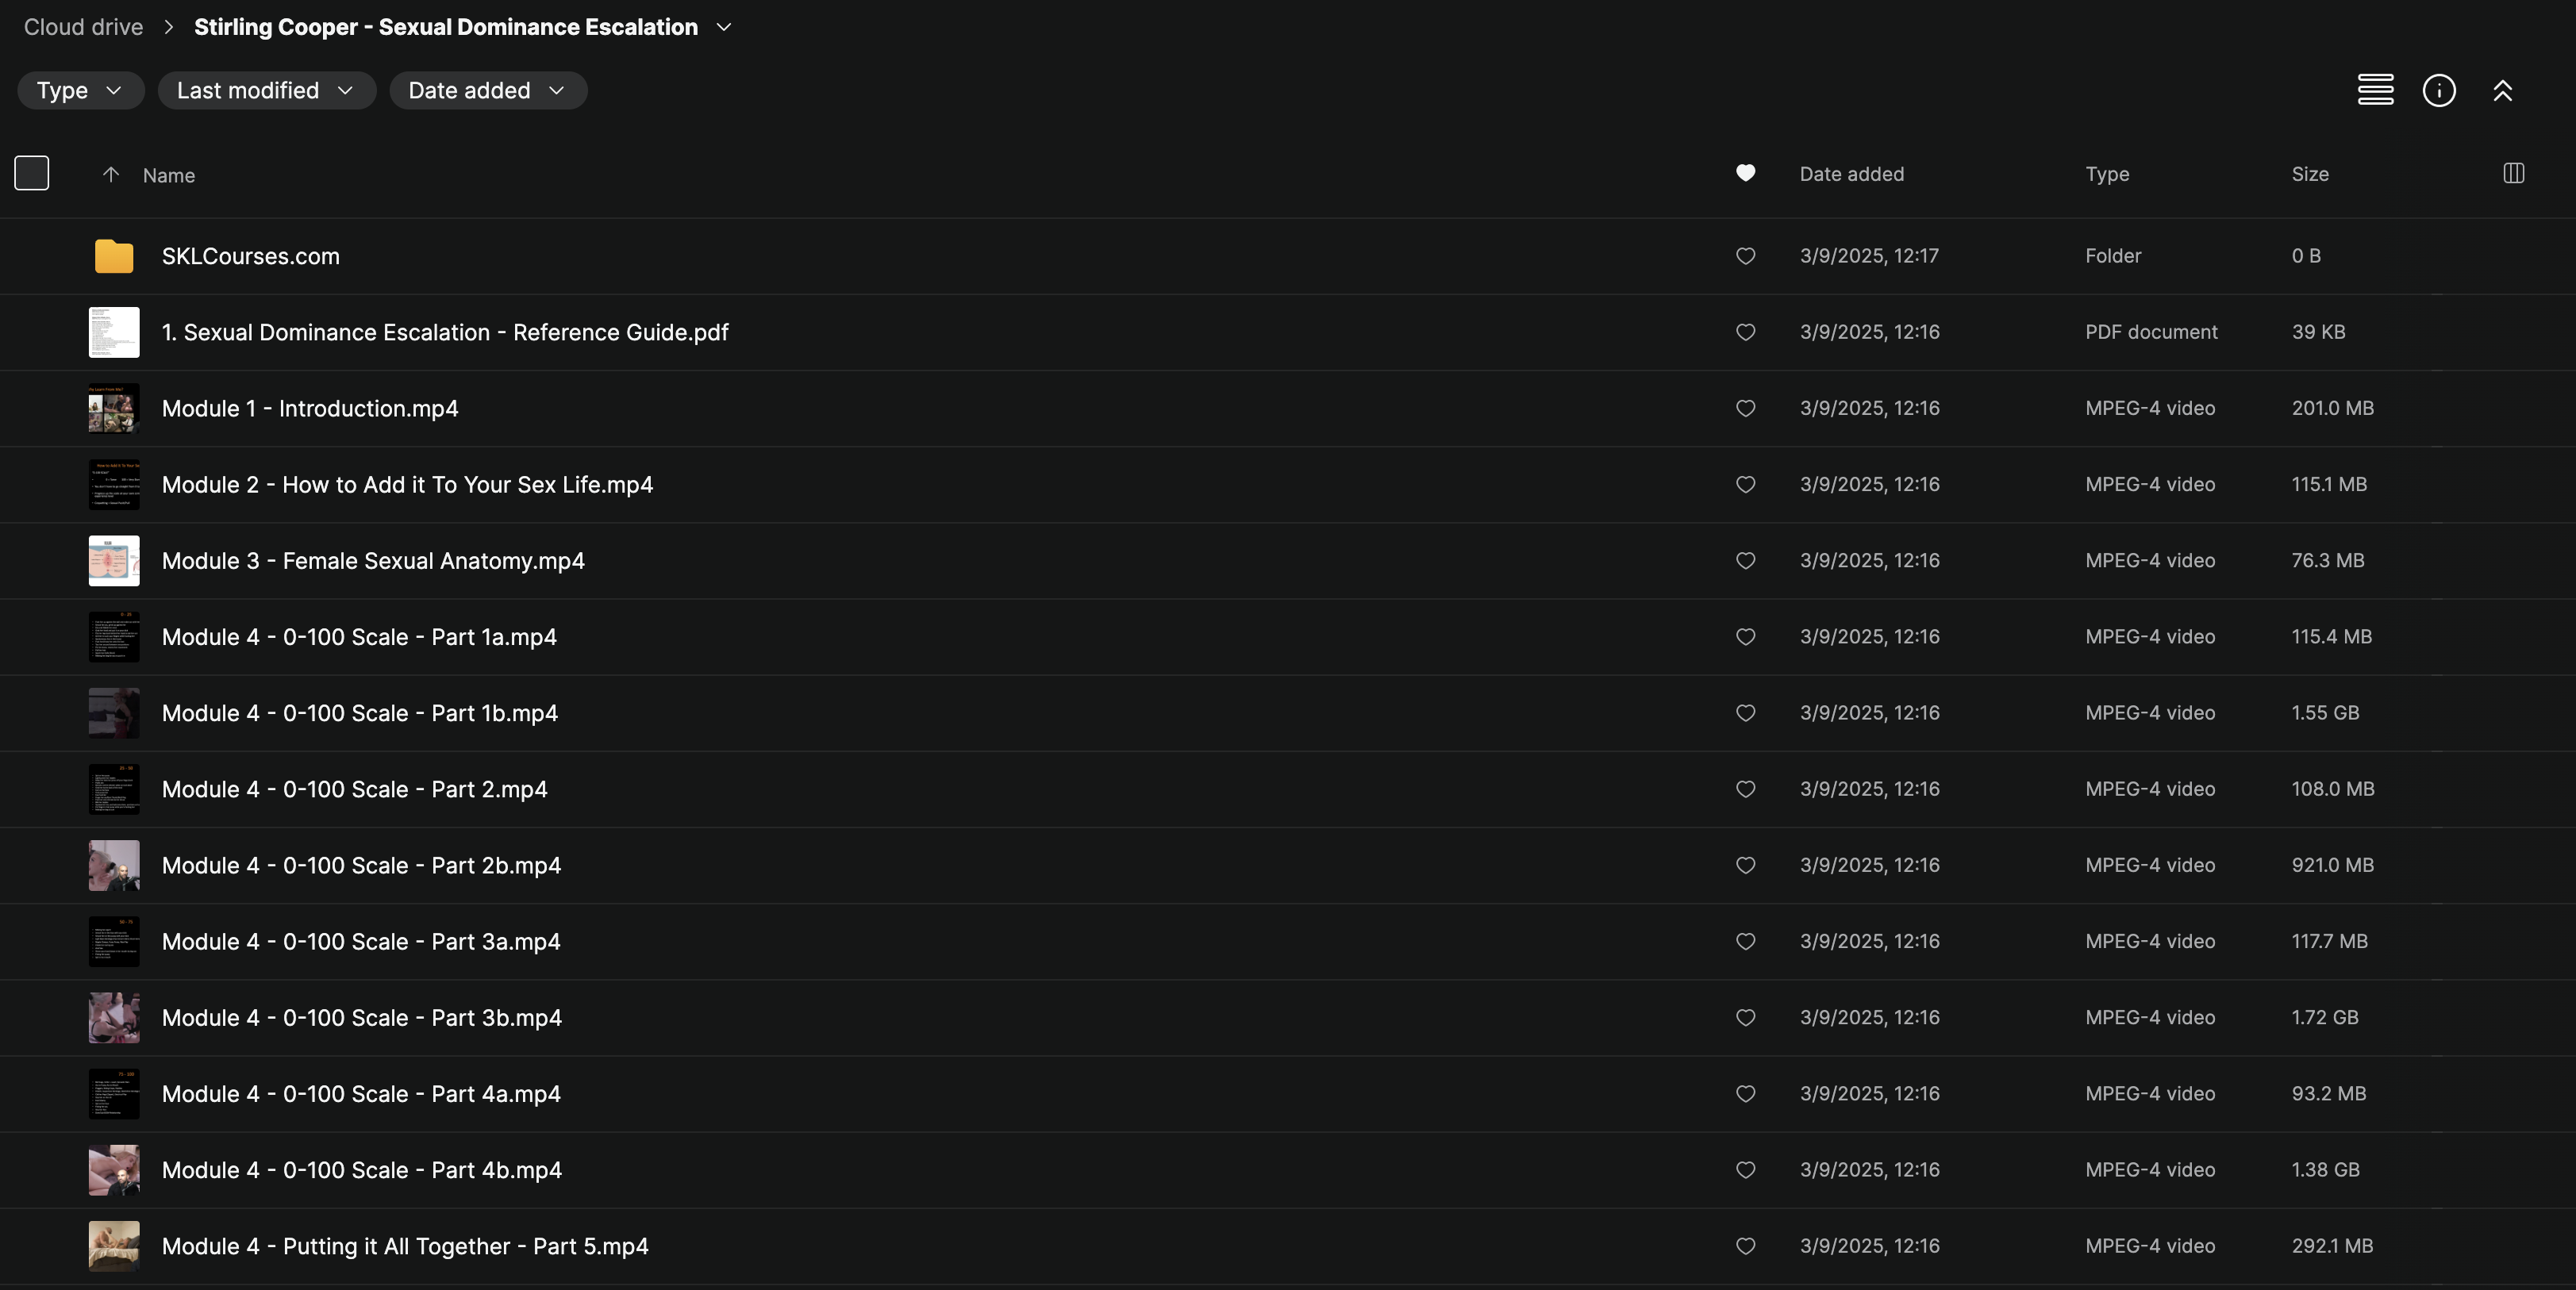Viewport: 2576px width, 1290px height.
Task: Favorite the SKLCourses.com folder
Action: coord(1745,256)
